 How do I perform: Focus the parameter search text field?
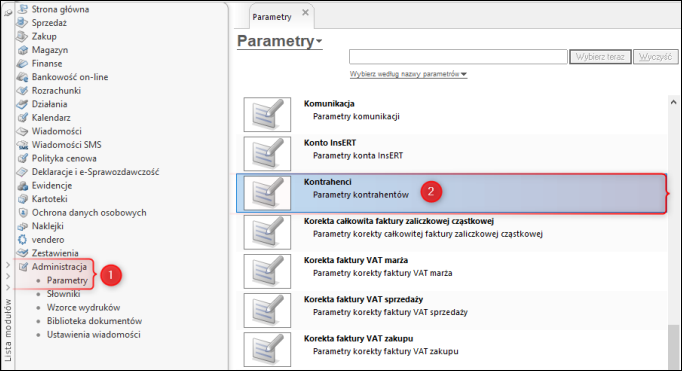(458, 57)
